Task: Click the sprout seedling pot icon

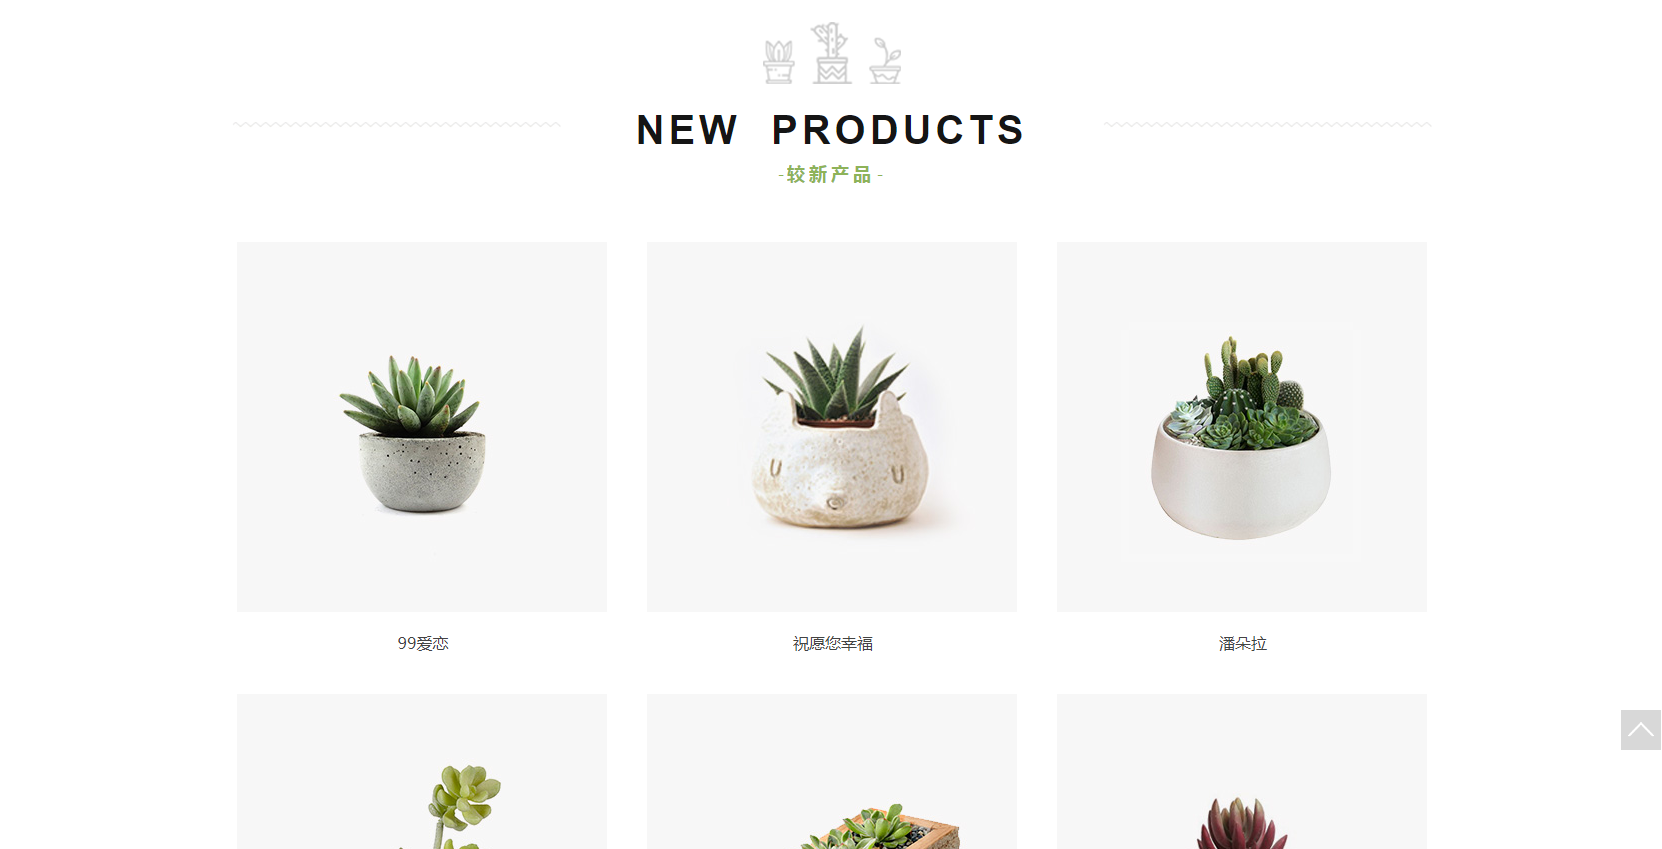Action: (x=885, y=61)
